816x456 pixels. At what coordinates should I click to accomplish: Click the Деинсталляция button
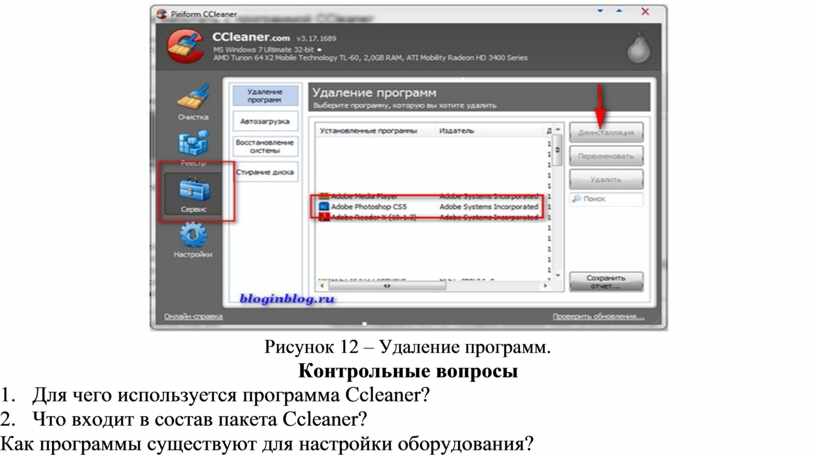606,133
